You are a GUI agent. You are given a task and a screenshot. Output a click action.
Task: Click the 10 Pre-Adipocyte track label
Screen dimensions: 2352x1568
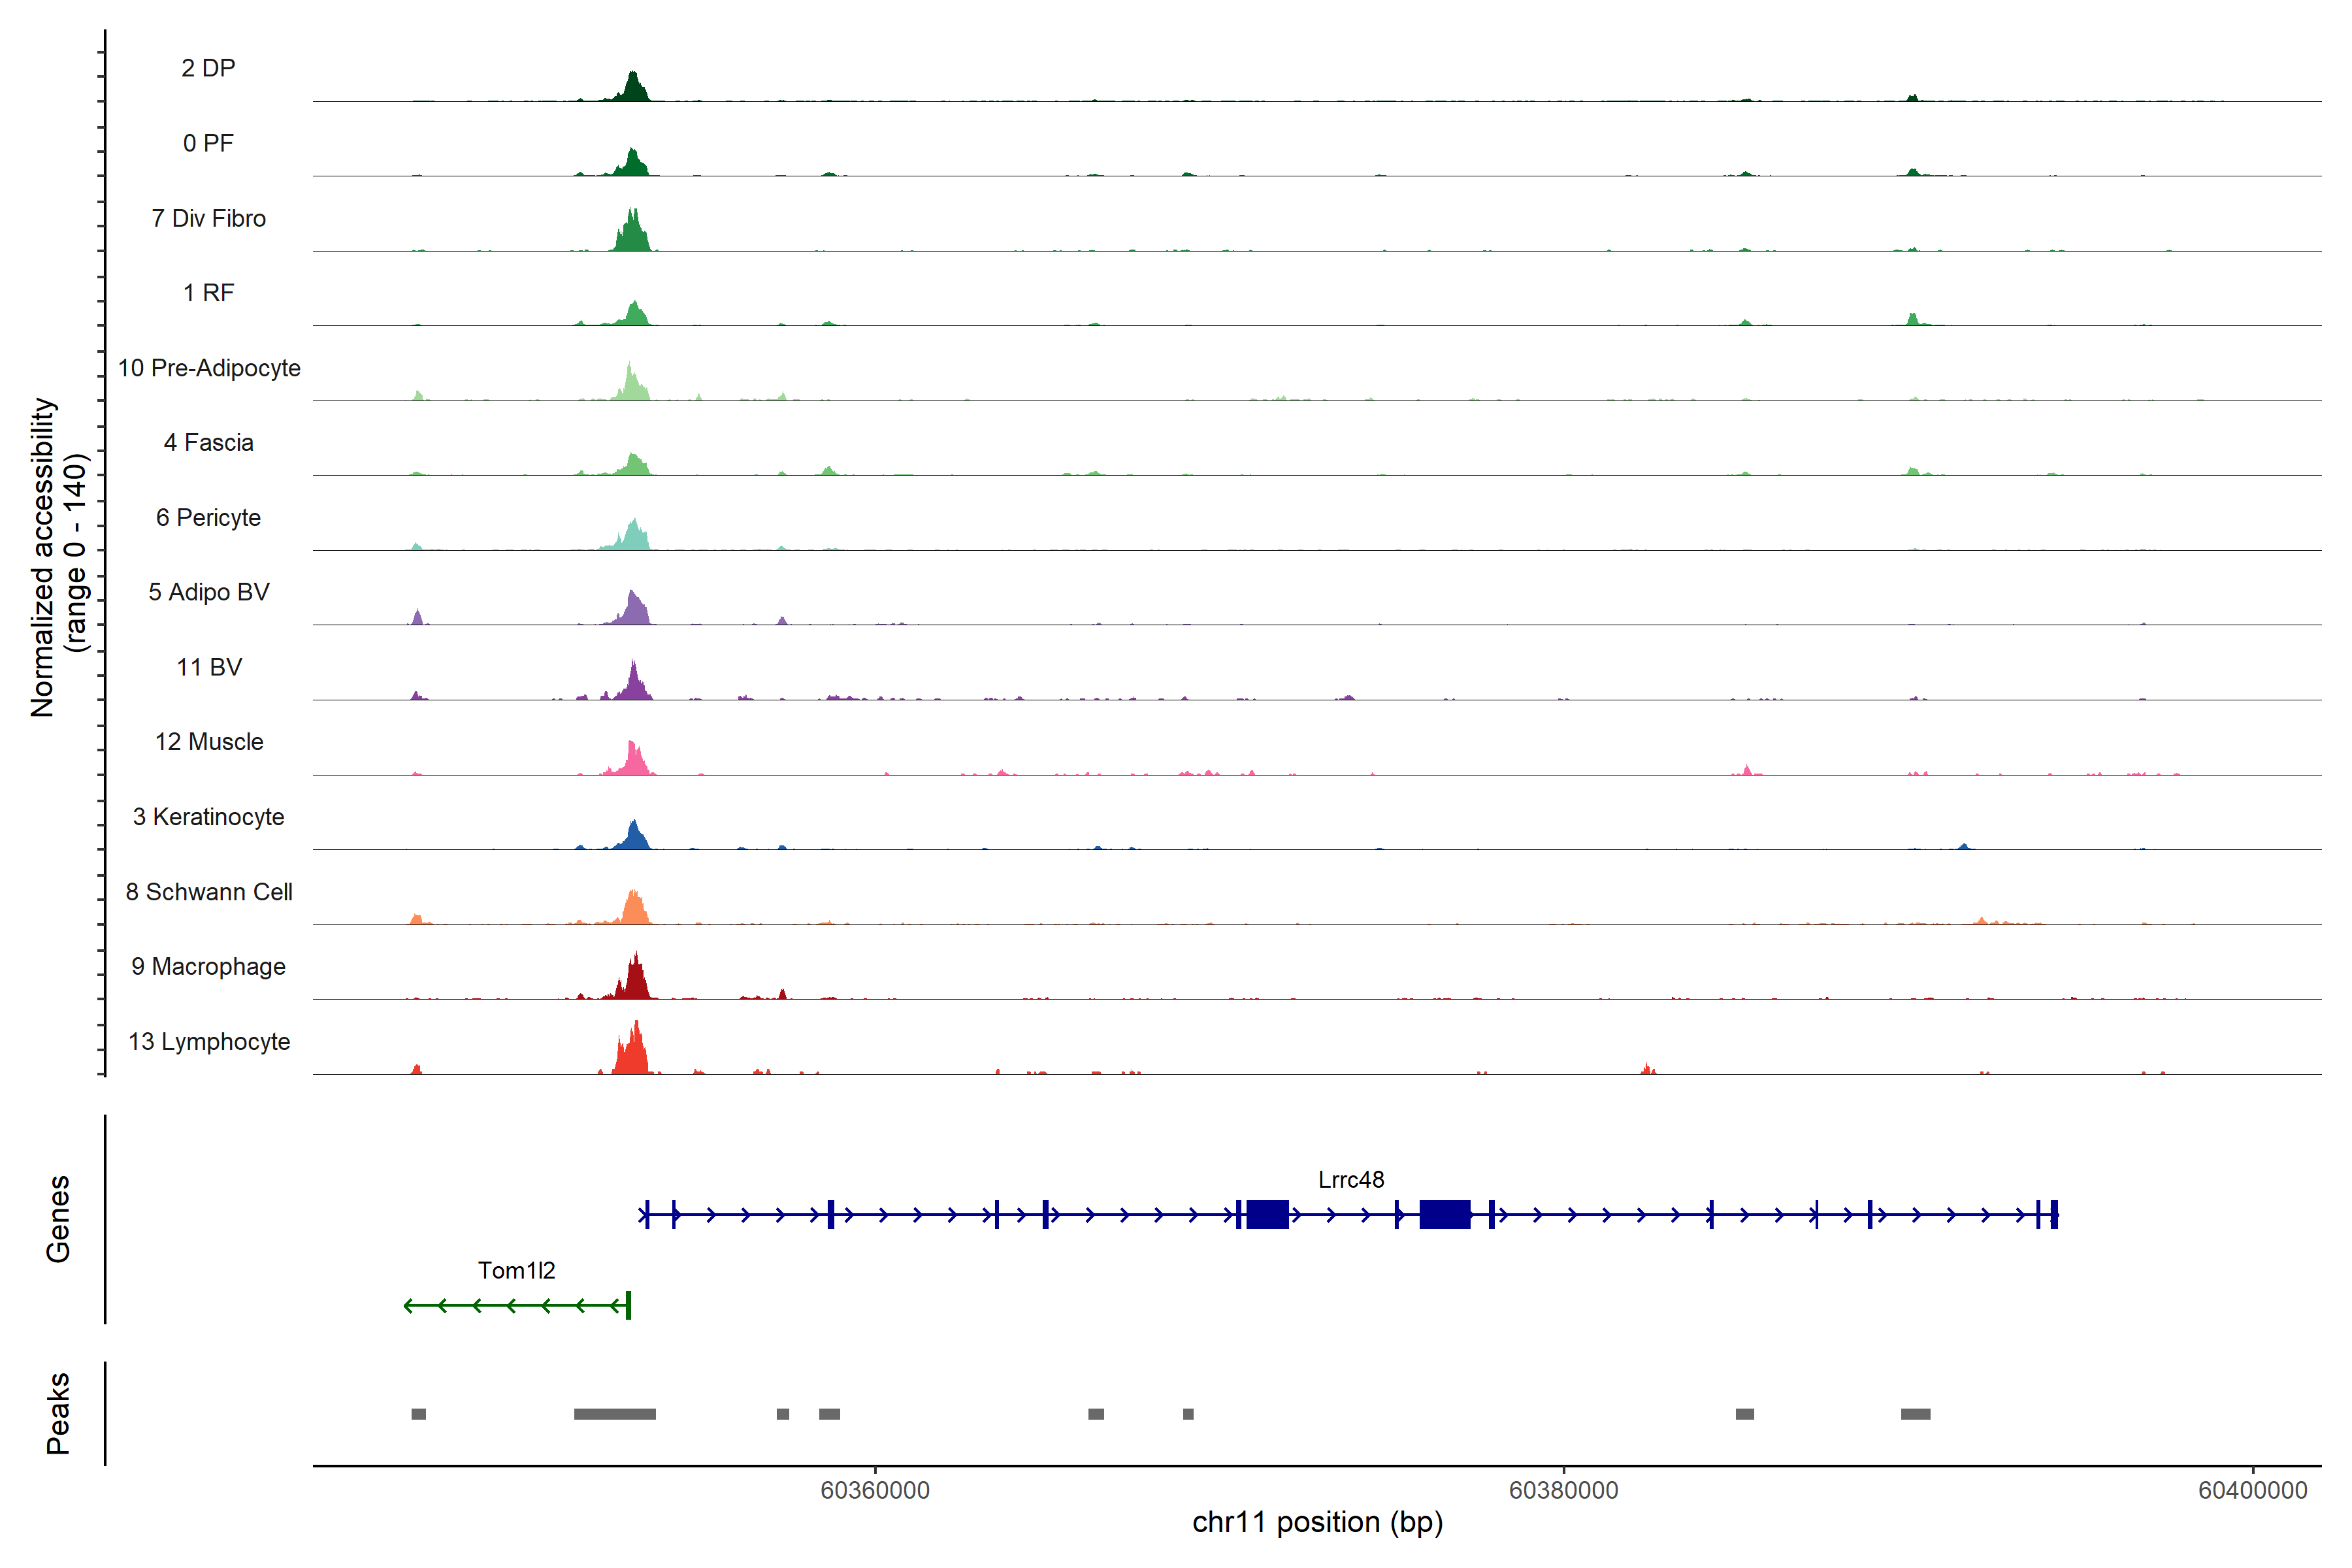pos(209,368)
